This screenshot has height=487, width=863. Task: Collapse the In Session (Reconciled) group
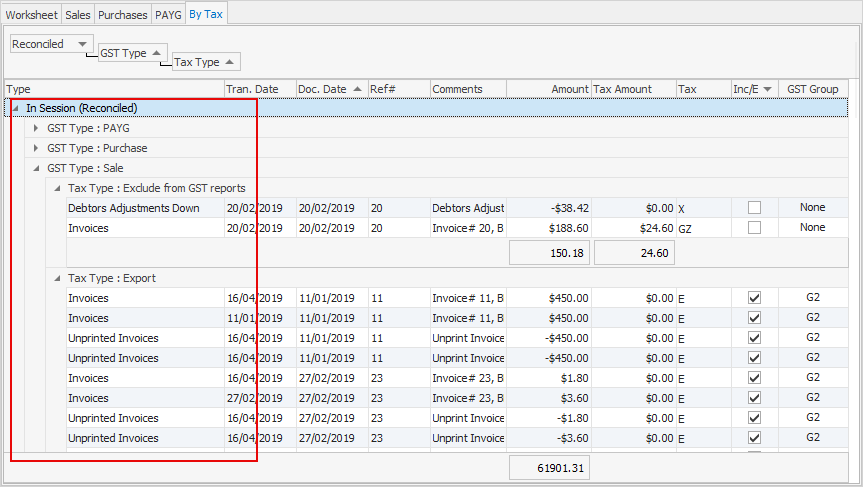[x=15, y=108]
